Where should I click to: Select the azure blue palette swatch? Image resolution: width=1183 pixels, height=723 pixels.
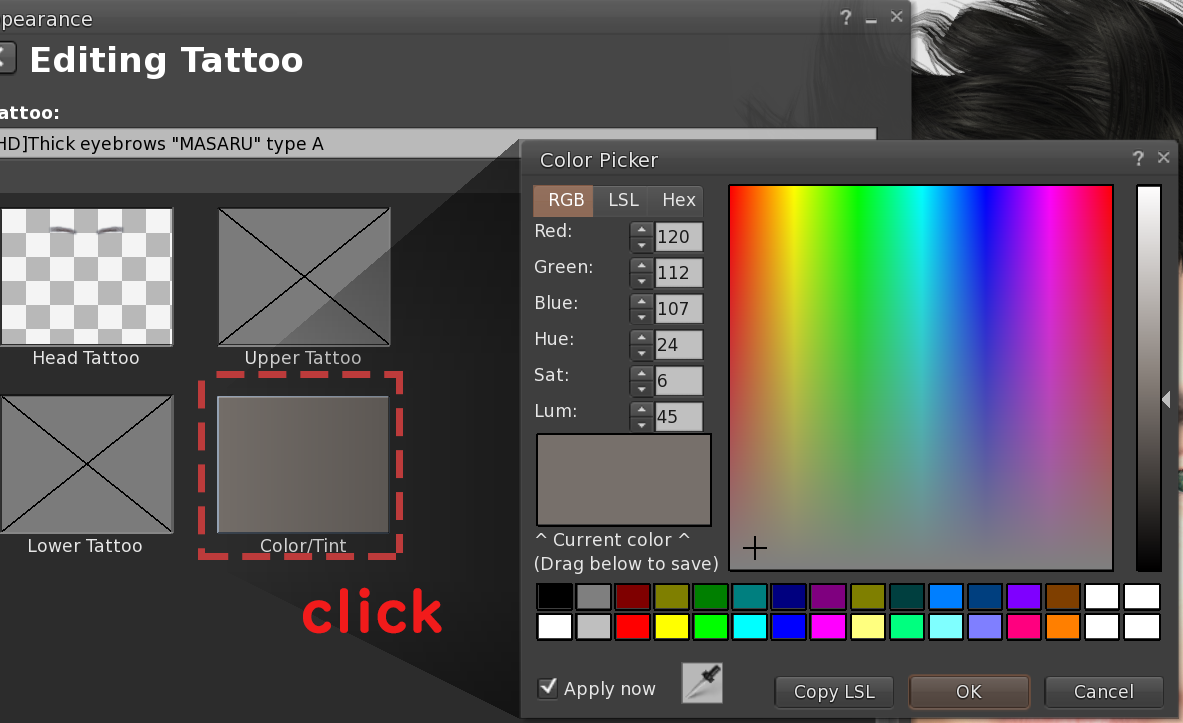(945, 596)
